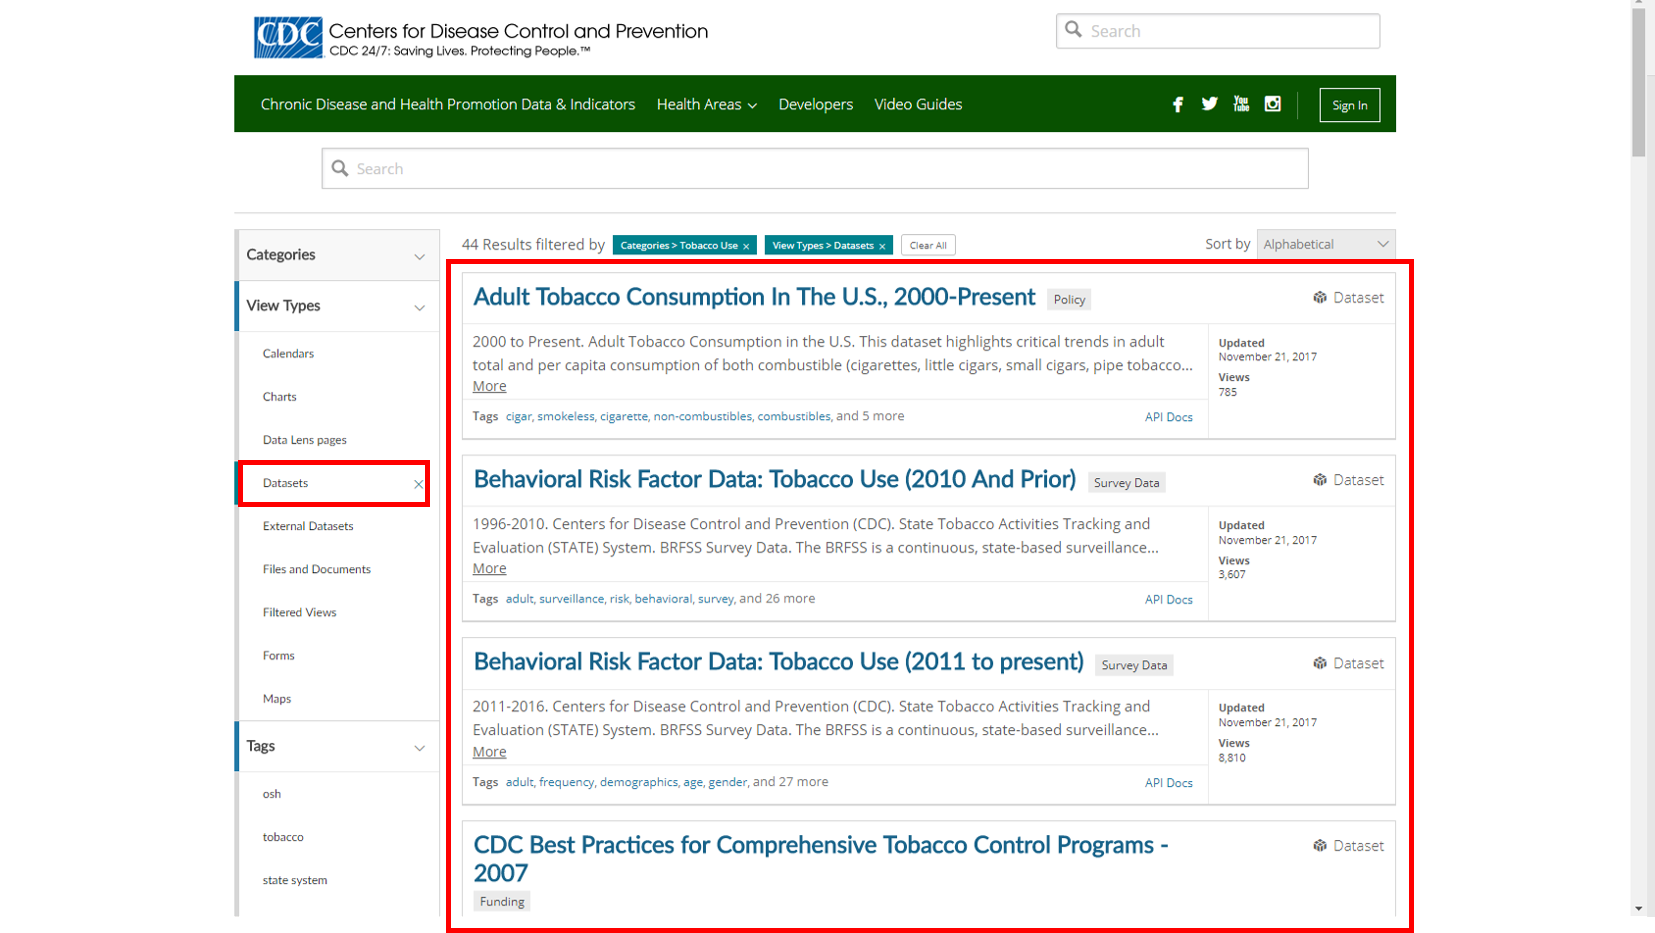Click the Policy category badge

click(x=1069, y=299)
